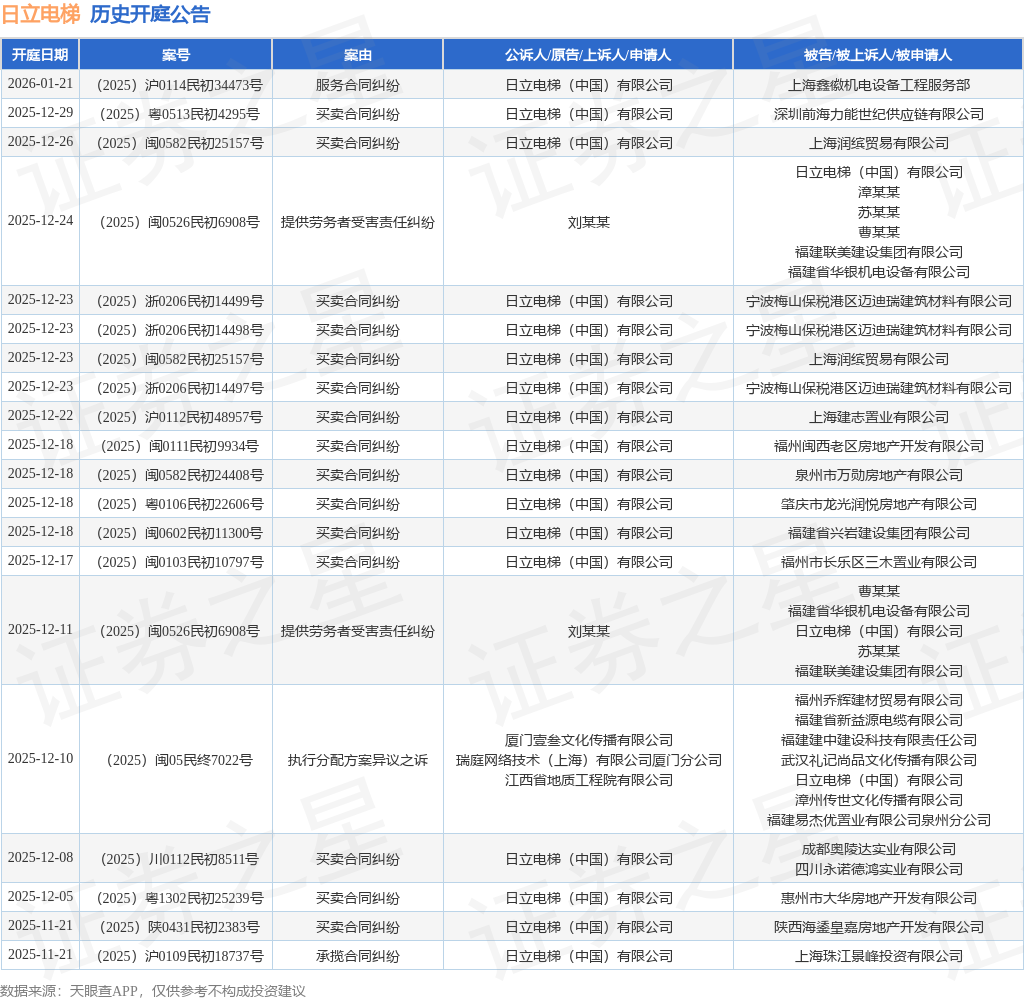Click defendant 上海珠江景峰投资有限公司
Screen dimensions: 1024x1000
point(878,957)
